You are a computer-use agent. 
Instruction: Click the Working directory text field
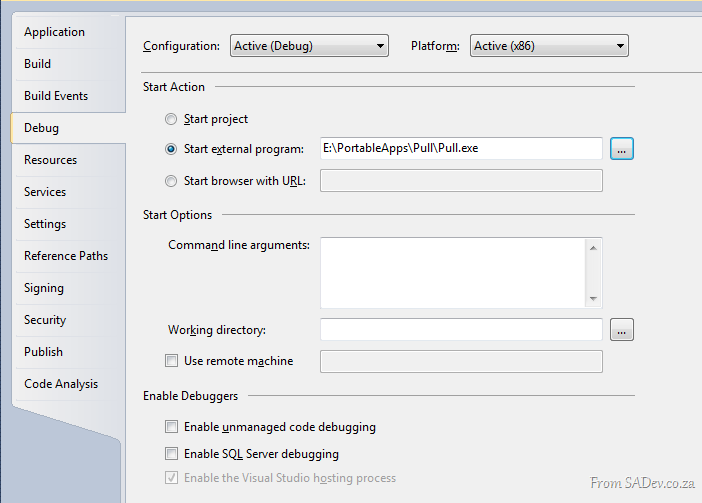461,329
